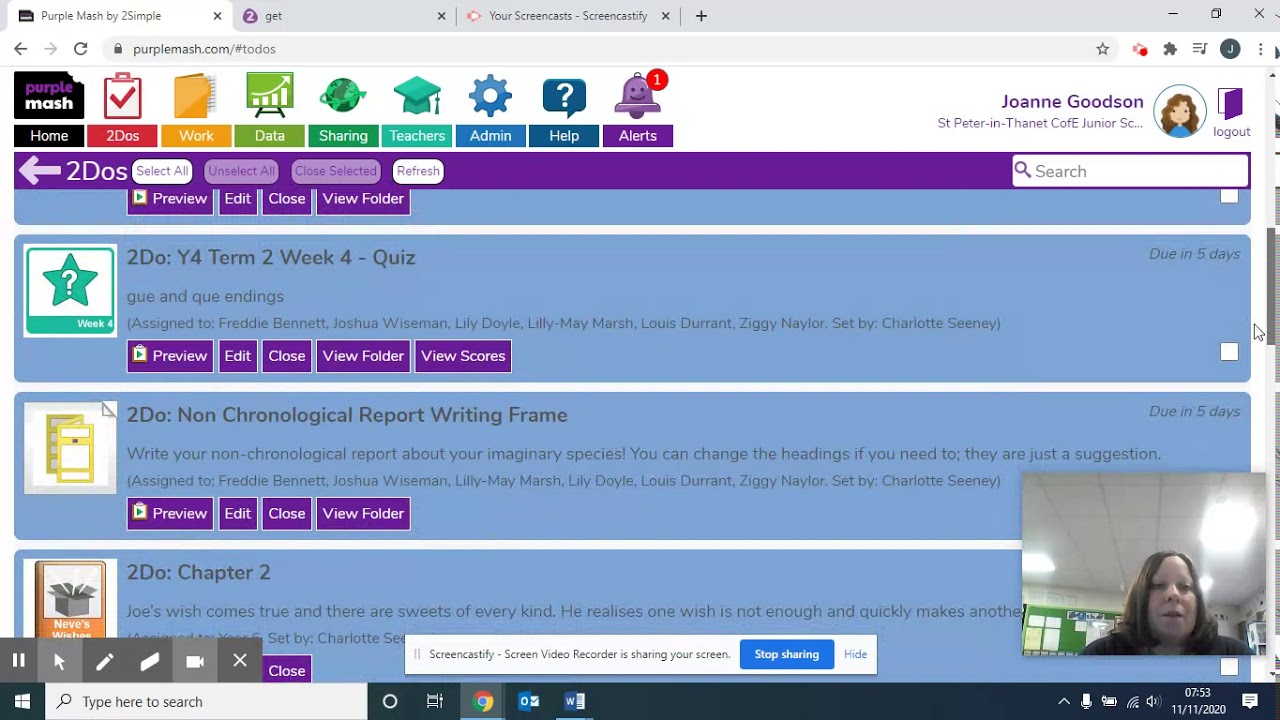The image size is (1280, 720).
Task: Show hidden system tray icons
Action: [x=1064, y=701]
